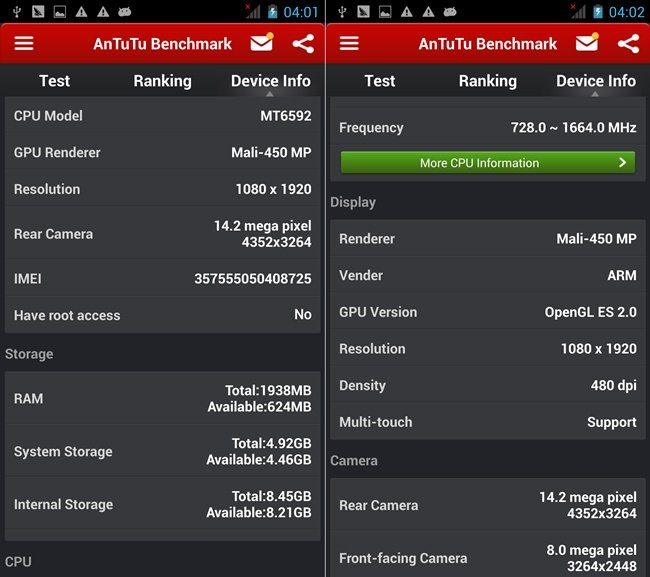Tap the IMEI row
The height and width of the screenshot is (577, 650).
[x=162, y=279]
